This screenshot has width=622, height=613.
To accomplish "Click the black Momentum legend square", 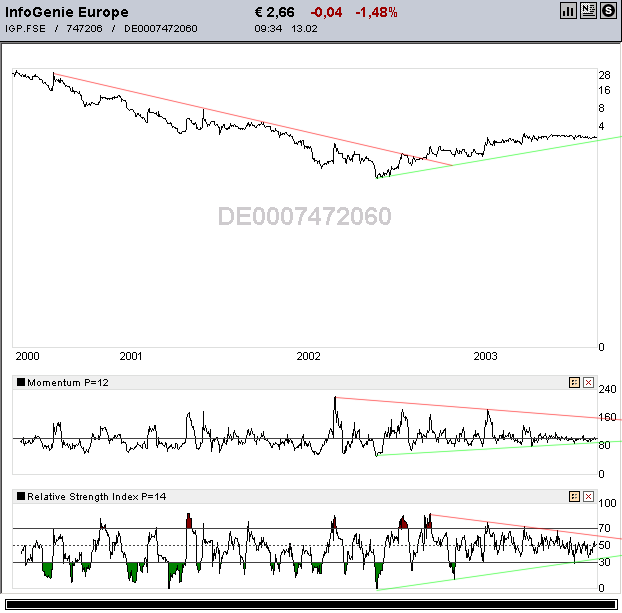I will pyautogui.click(x=21, y=382).
